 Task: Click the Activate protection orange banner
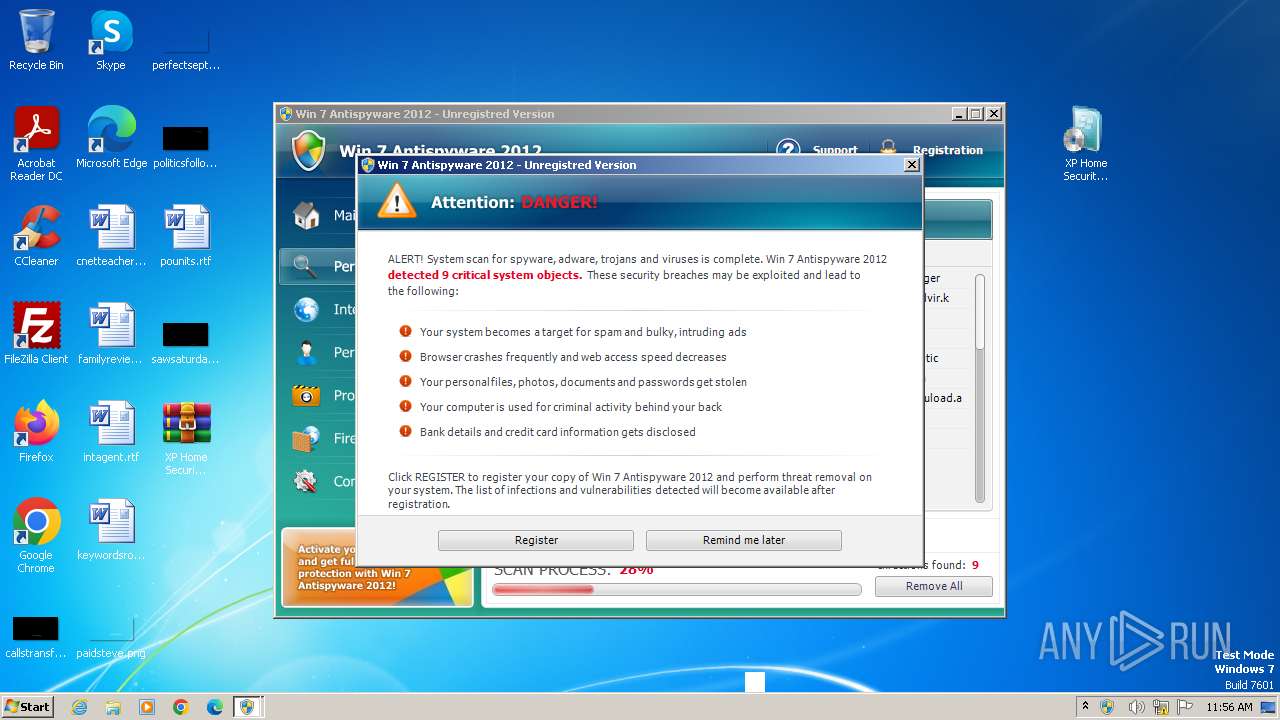click(378, 567)
